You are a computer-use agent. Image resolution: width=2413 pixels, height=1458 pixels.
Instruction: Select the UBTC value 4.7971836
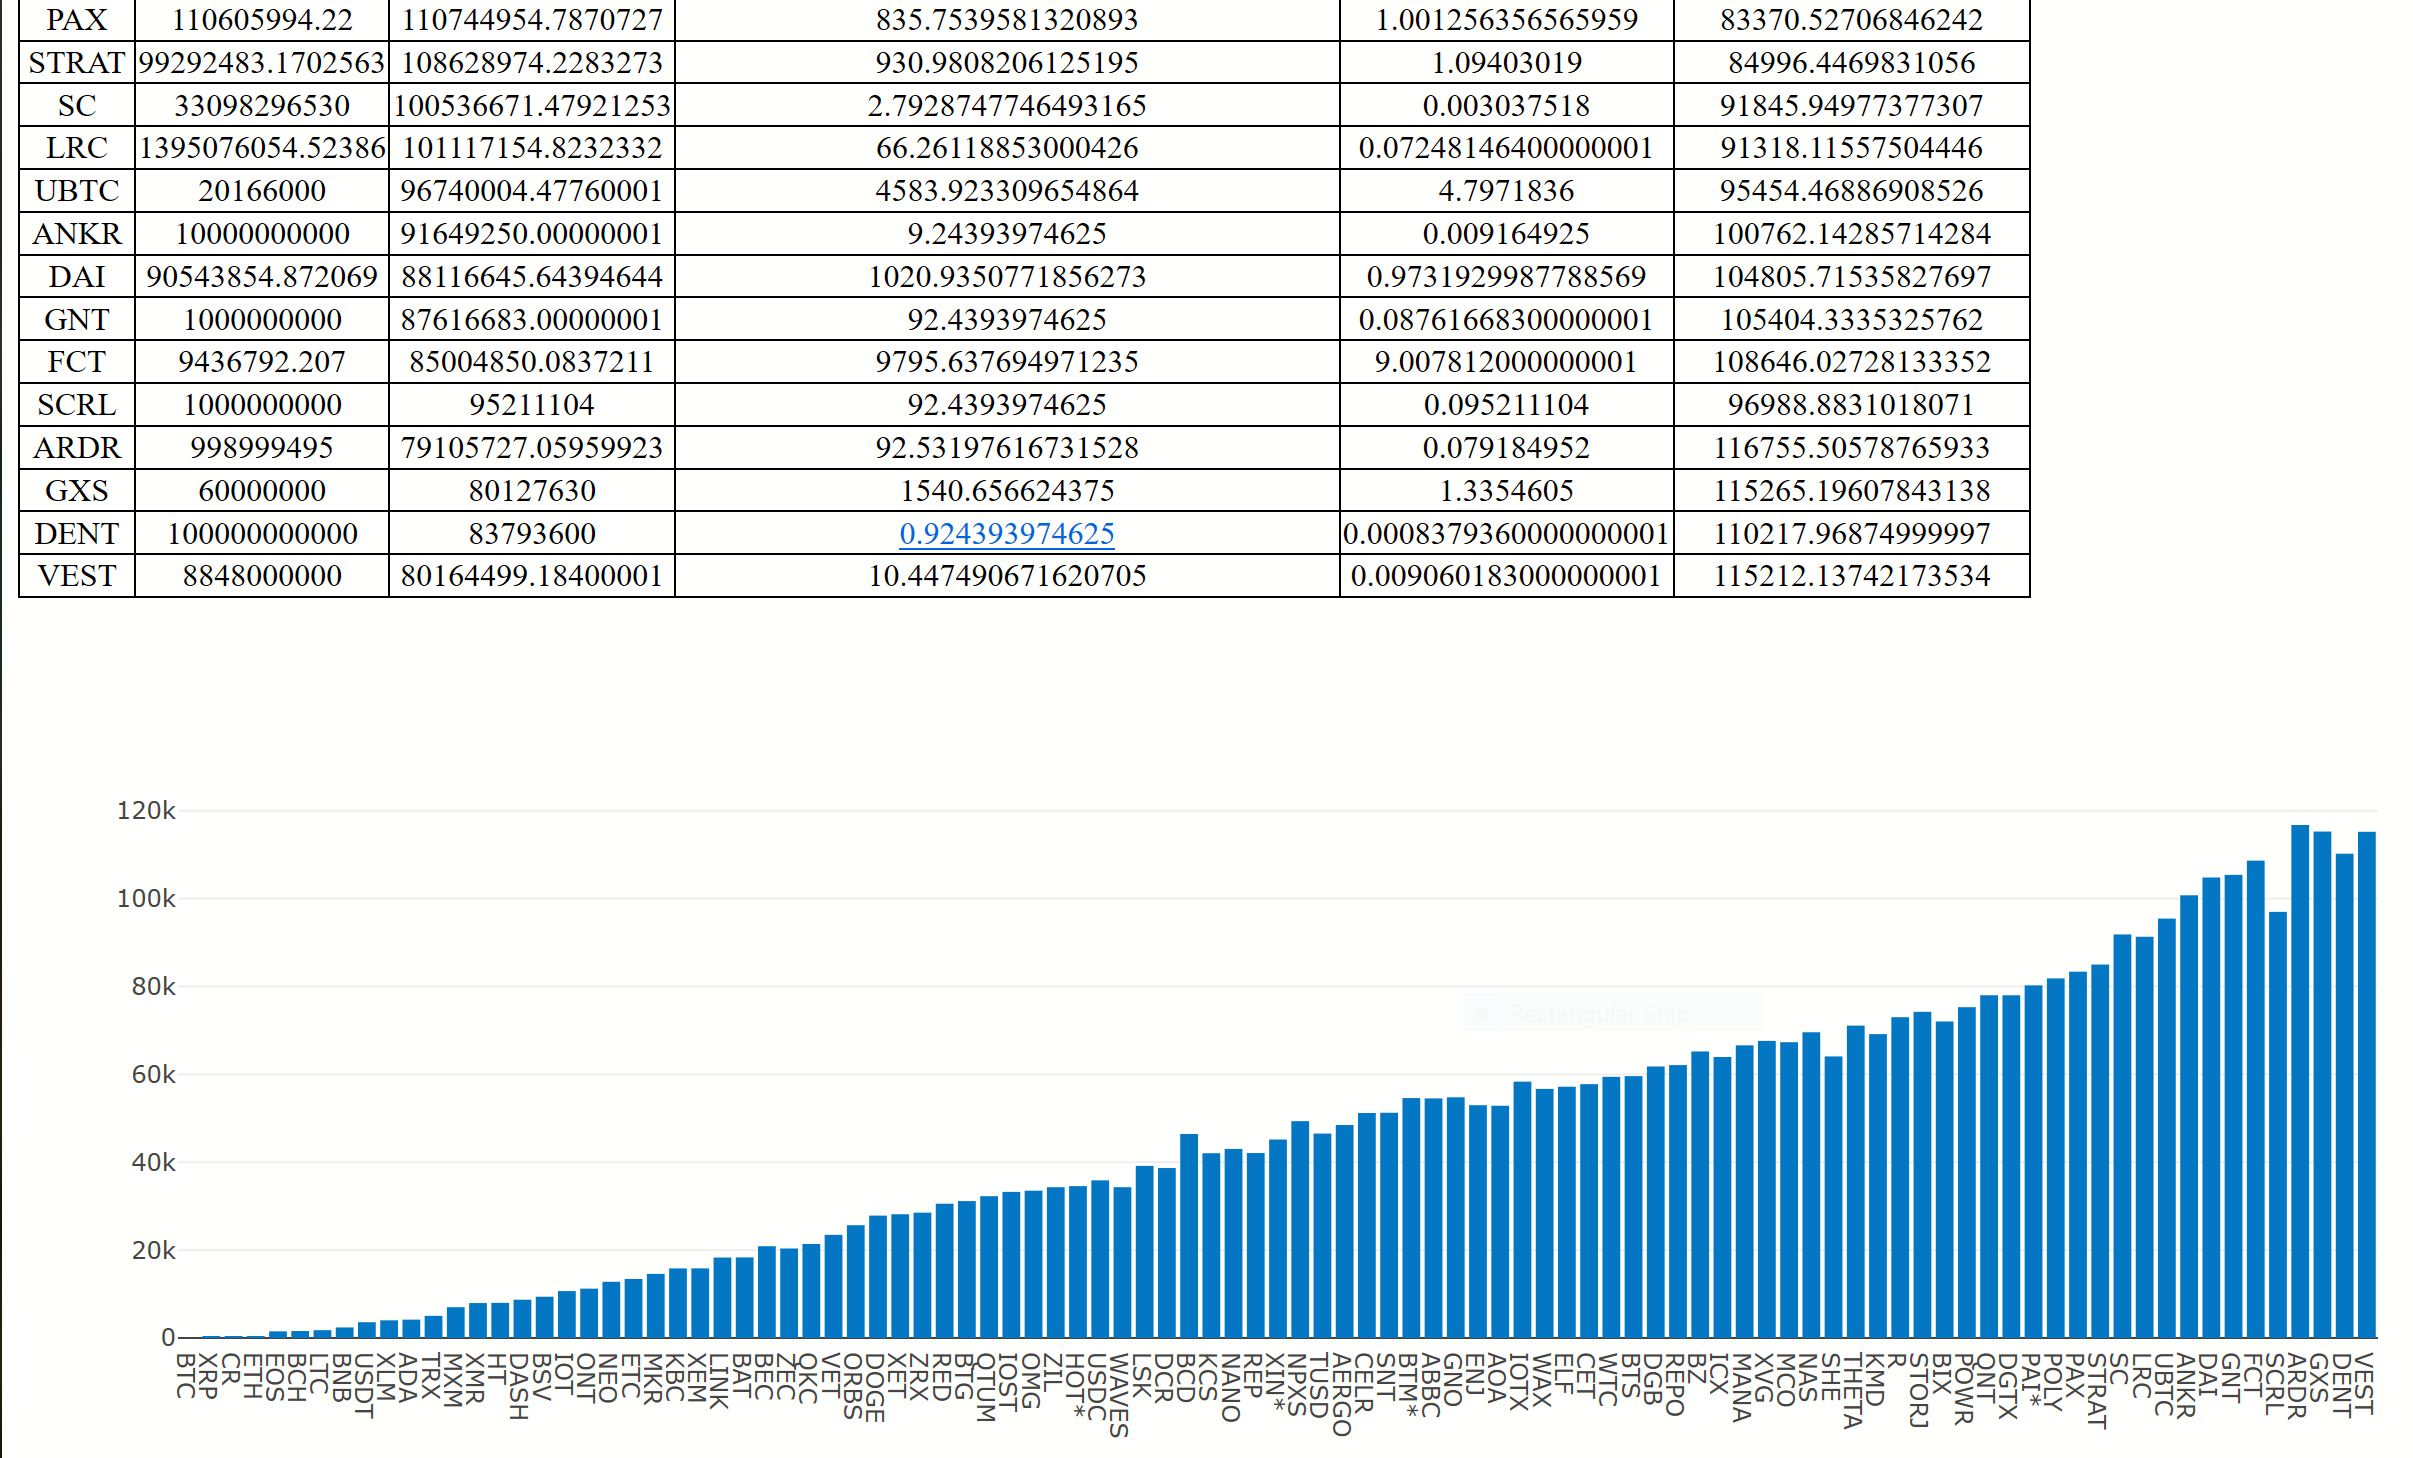click(x=1507, y=191)
